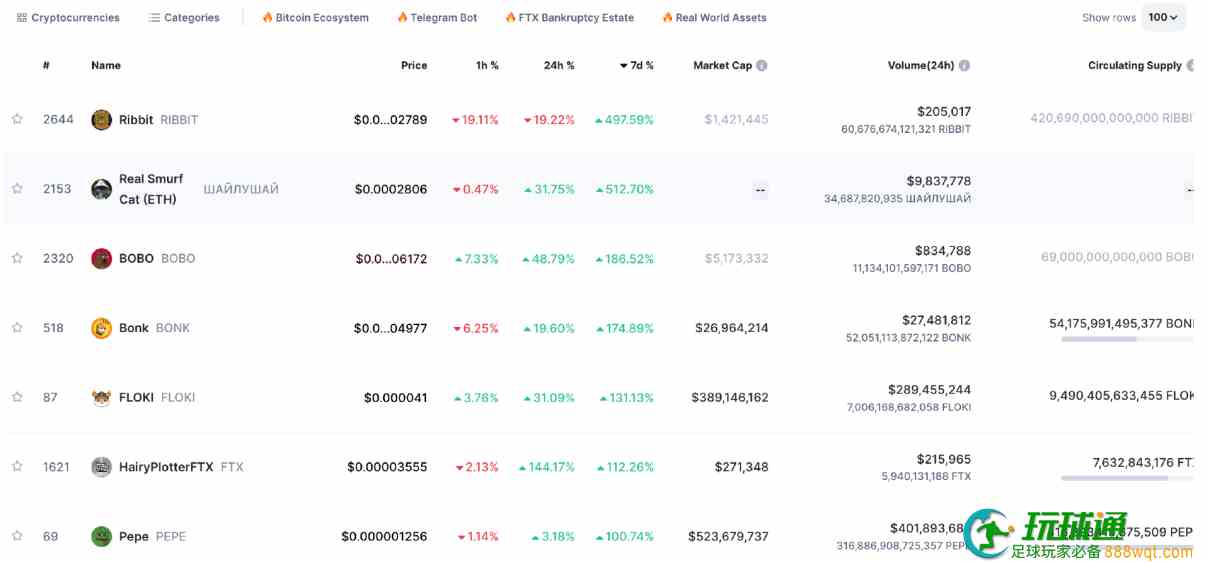Viewport: 1210px width, 562px height.
Task: Click the Market Cap info icon
Action: (x=762, y=66)
